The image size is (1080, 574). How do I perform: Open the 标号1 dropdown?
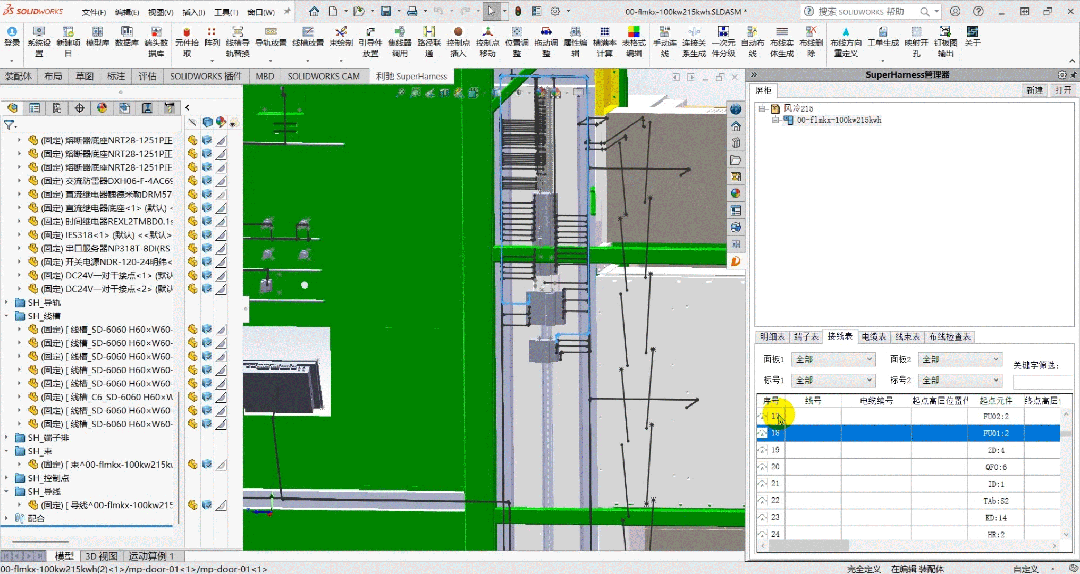pyautogui.click(x=834, y=380)
